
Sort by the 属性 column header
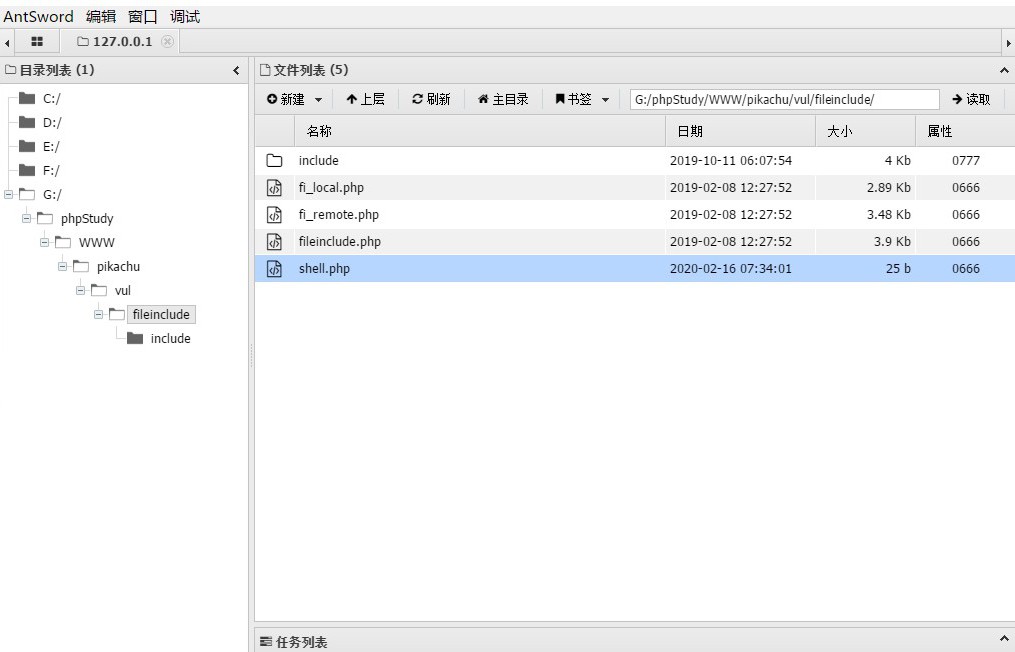(965, 131)
